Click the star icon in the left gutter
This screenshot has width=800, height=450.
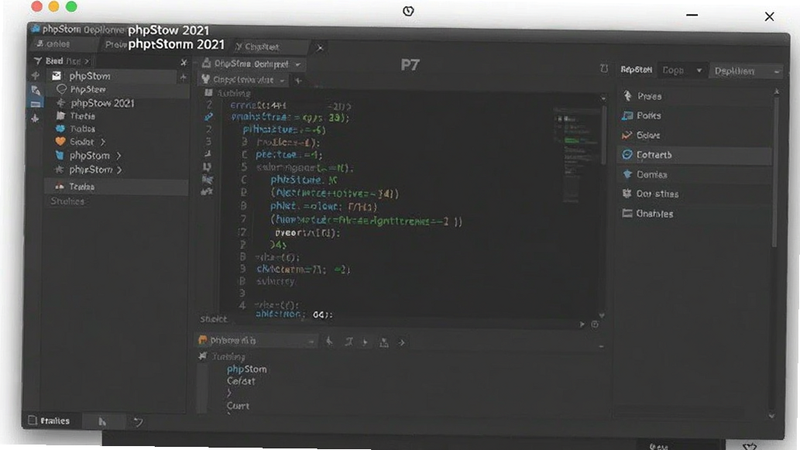pyautogui.click(x=35, y=118)
